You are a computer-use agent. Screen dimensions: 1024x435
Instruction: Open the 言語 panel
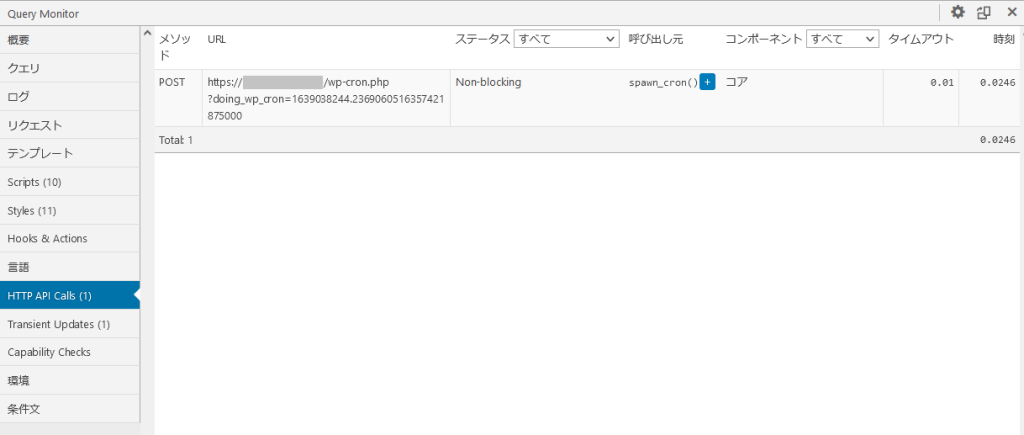70,267
